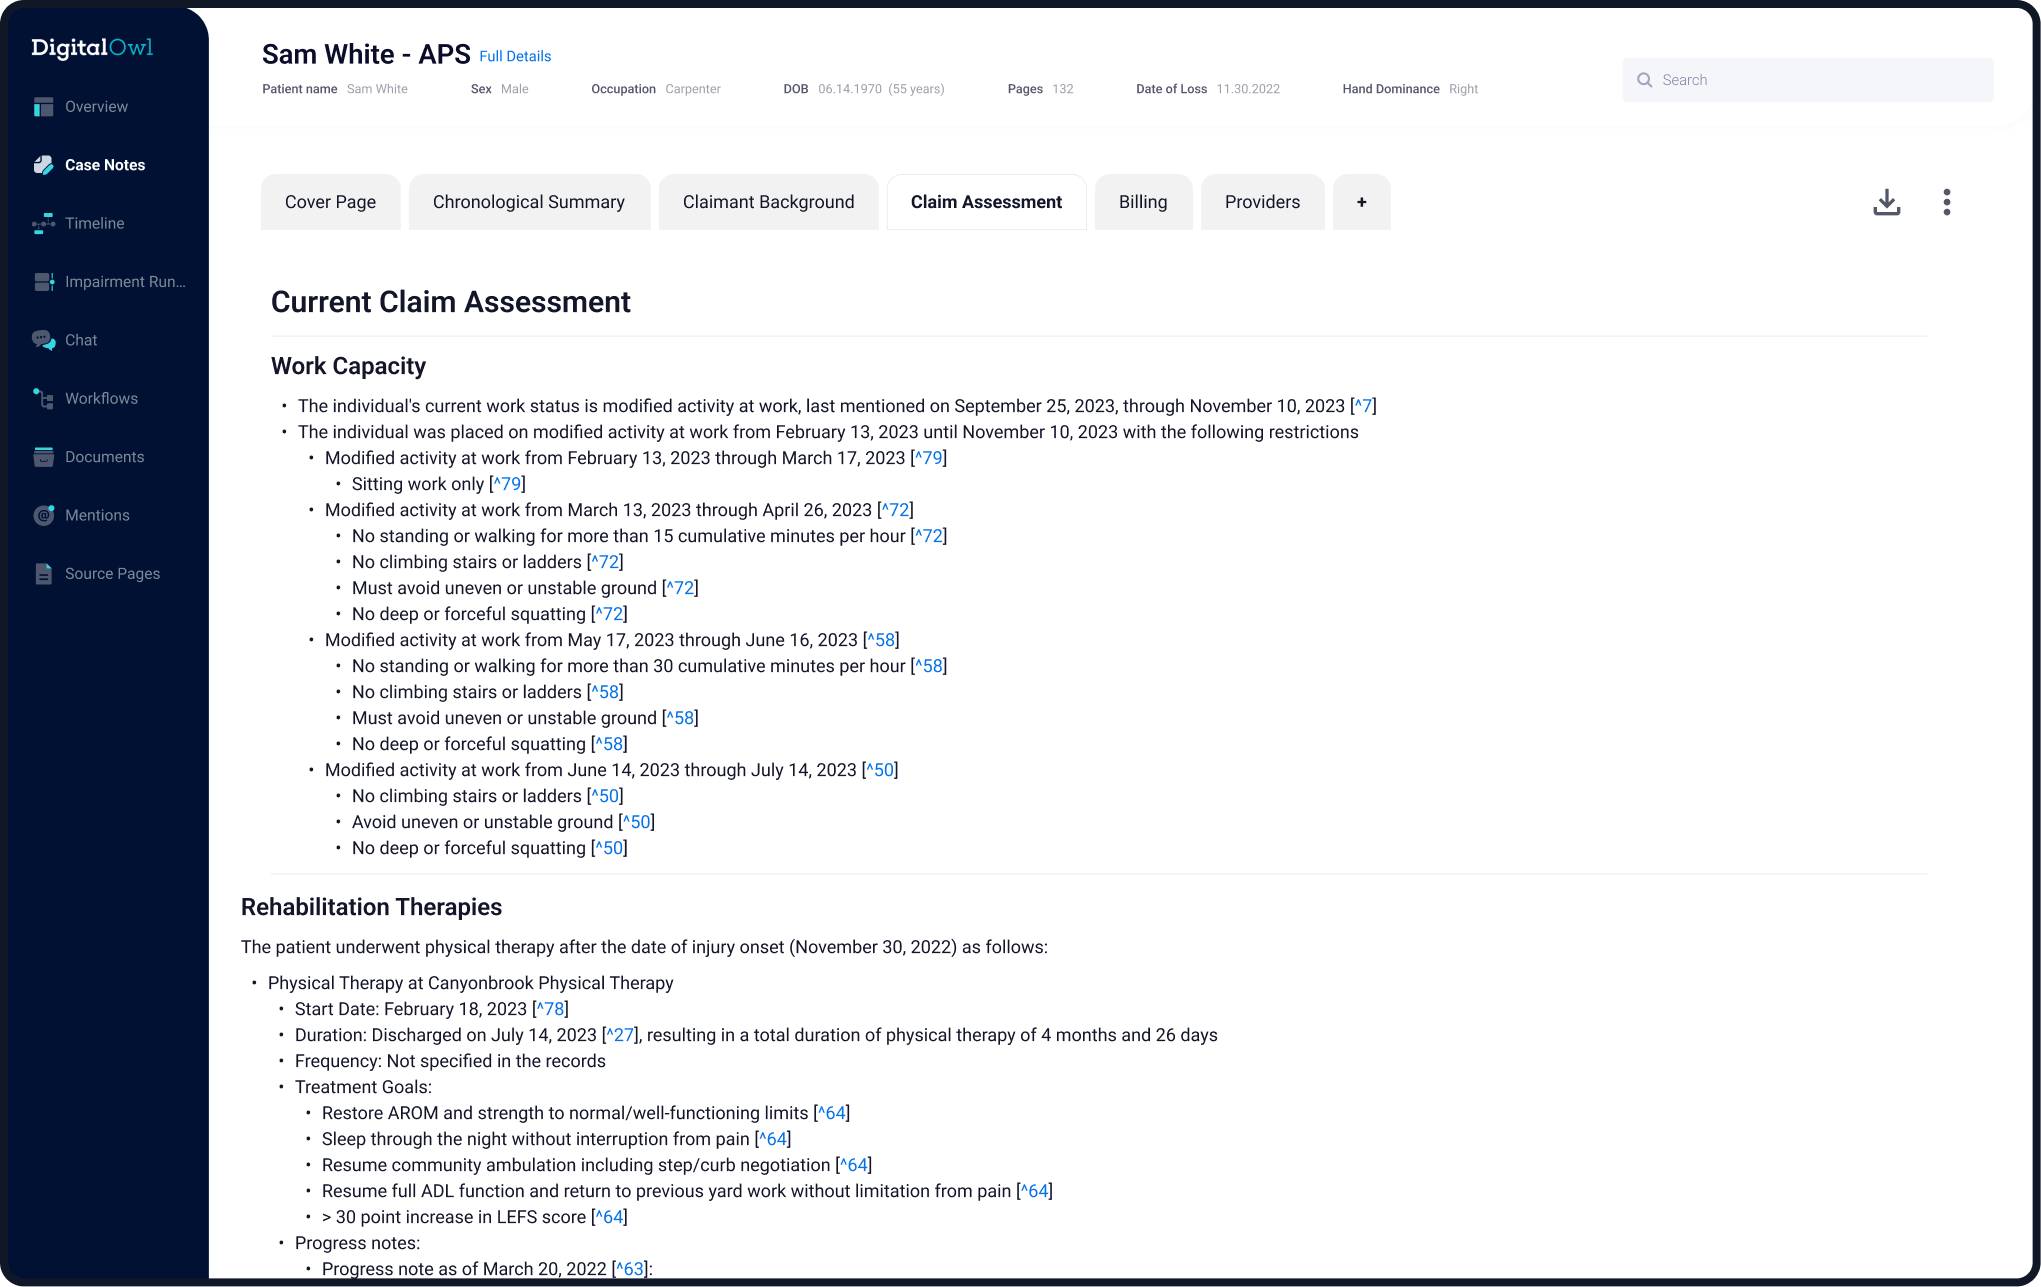2041x1287 pixels.
Task: Select the Workflows sidebar icon
Action: [43, 399]
